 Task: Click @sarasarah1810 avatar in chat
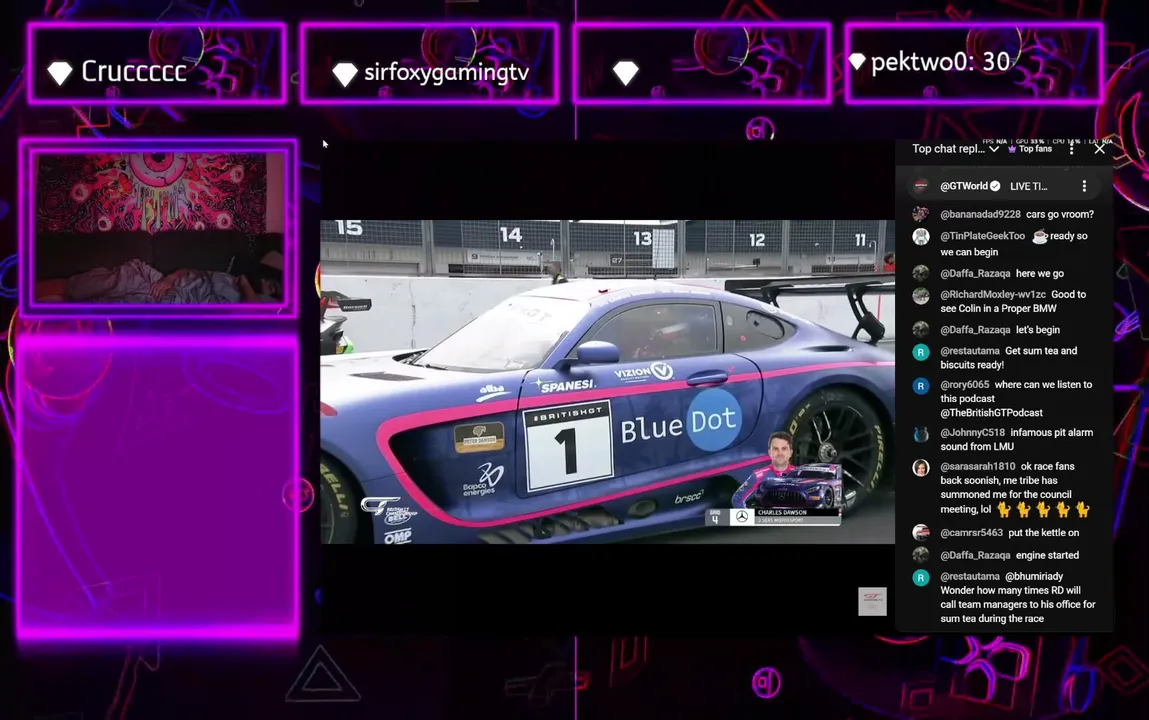921,467
